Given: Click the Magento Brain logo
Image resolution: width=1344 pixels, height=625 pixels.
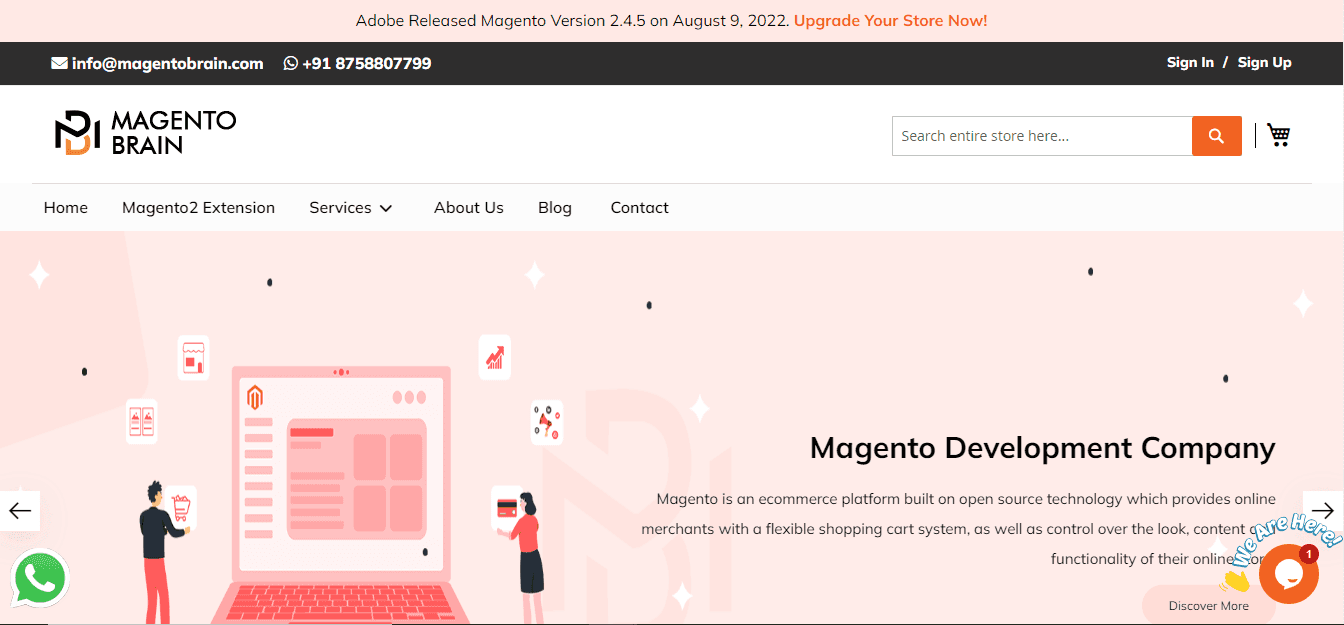Looking at the screenshot, I should pyautogui.click(x=146, y=133).
